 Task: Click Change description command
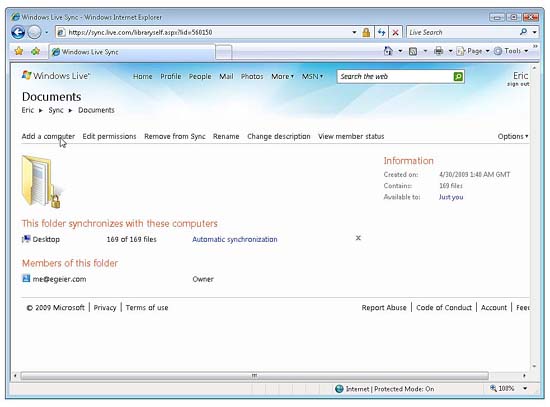pyautogui.click(x=279, y=136)
